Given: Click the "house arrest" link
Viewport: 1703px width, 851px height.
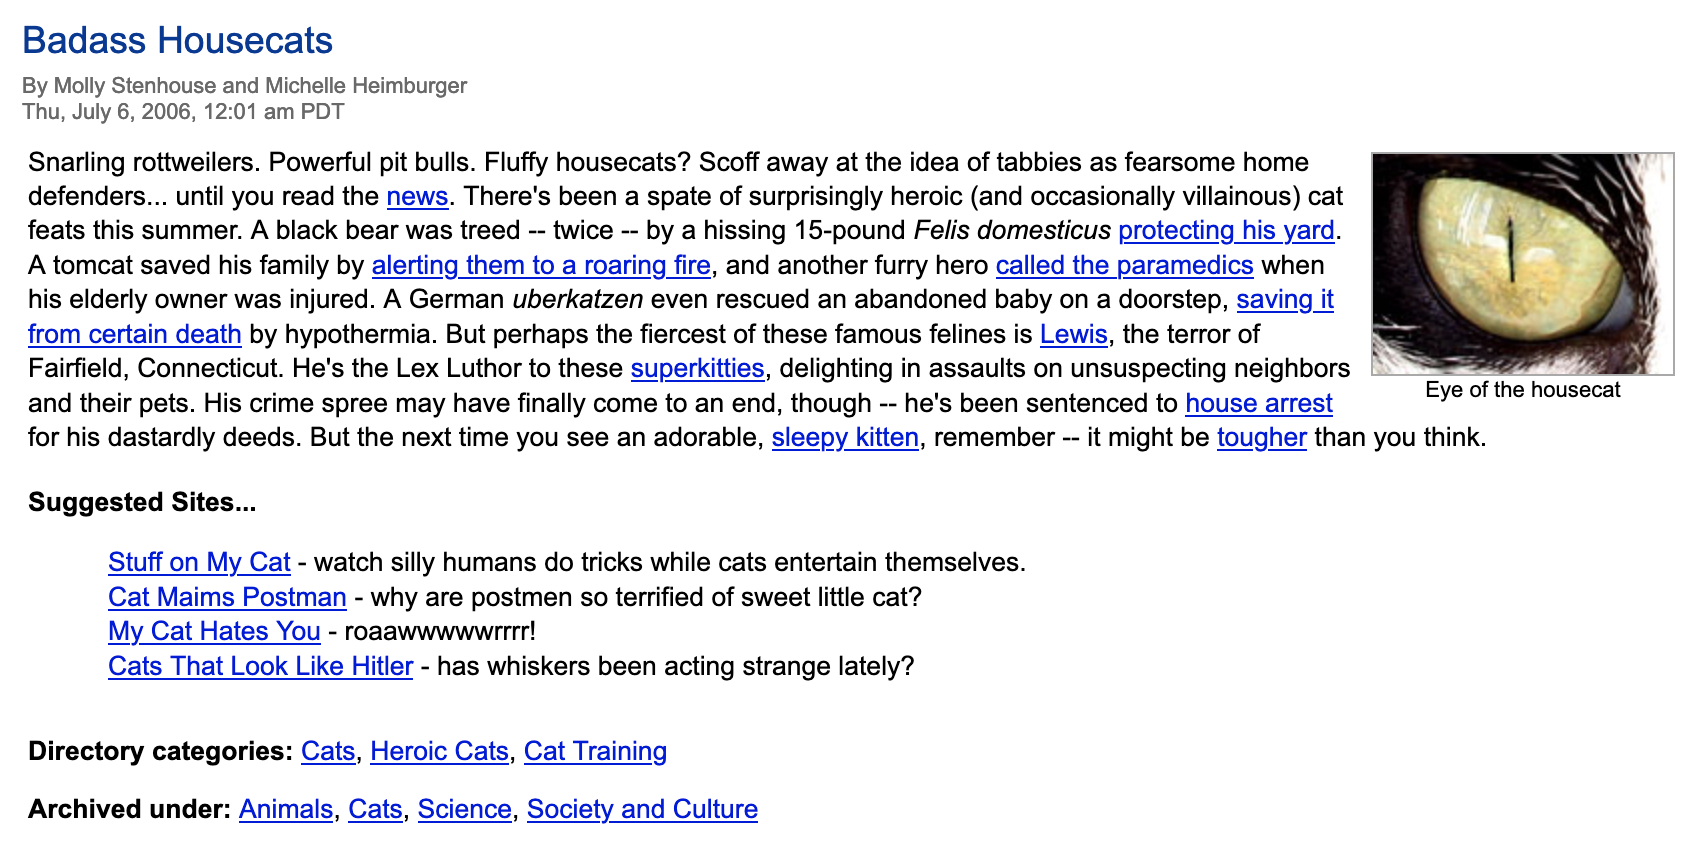Looking at the screenshot, I should [1258, 404].
